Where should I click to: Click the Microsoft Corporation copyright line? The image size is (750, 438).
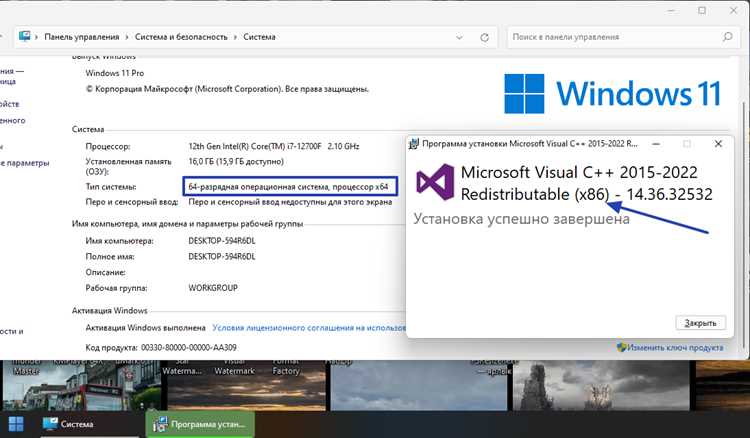coord(227,89)
